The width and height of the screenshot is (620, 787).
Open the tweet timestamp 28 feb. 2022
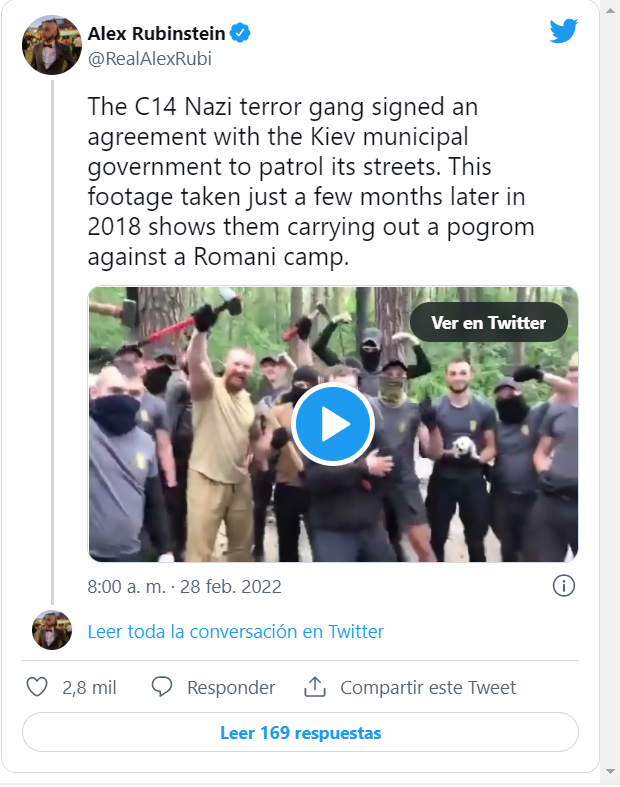pos(185,586)
